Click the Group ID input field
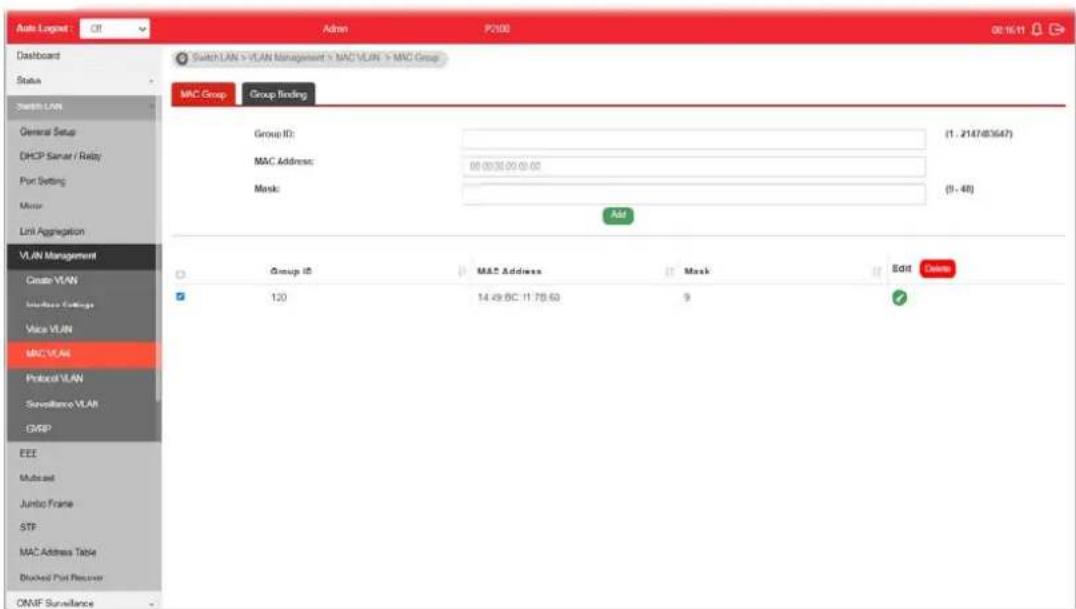Screen dimensions: 1076x609 pos(694,138)
